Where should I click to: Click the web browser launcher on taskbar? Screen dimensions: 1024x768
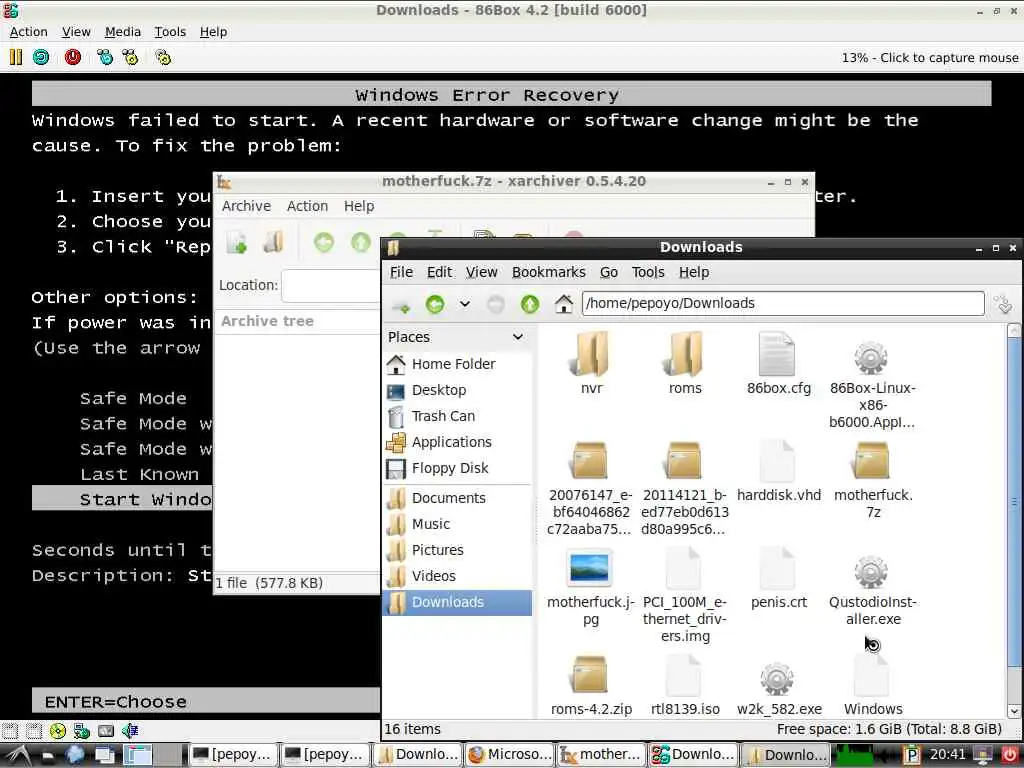(75, 755)
